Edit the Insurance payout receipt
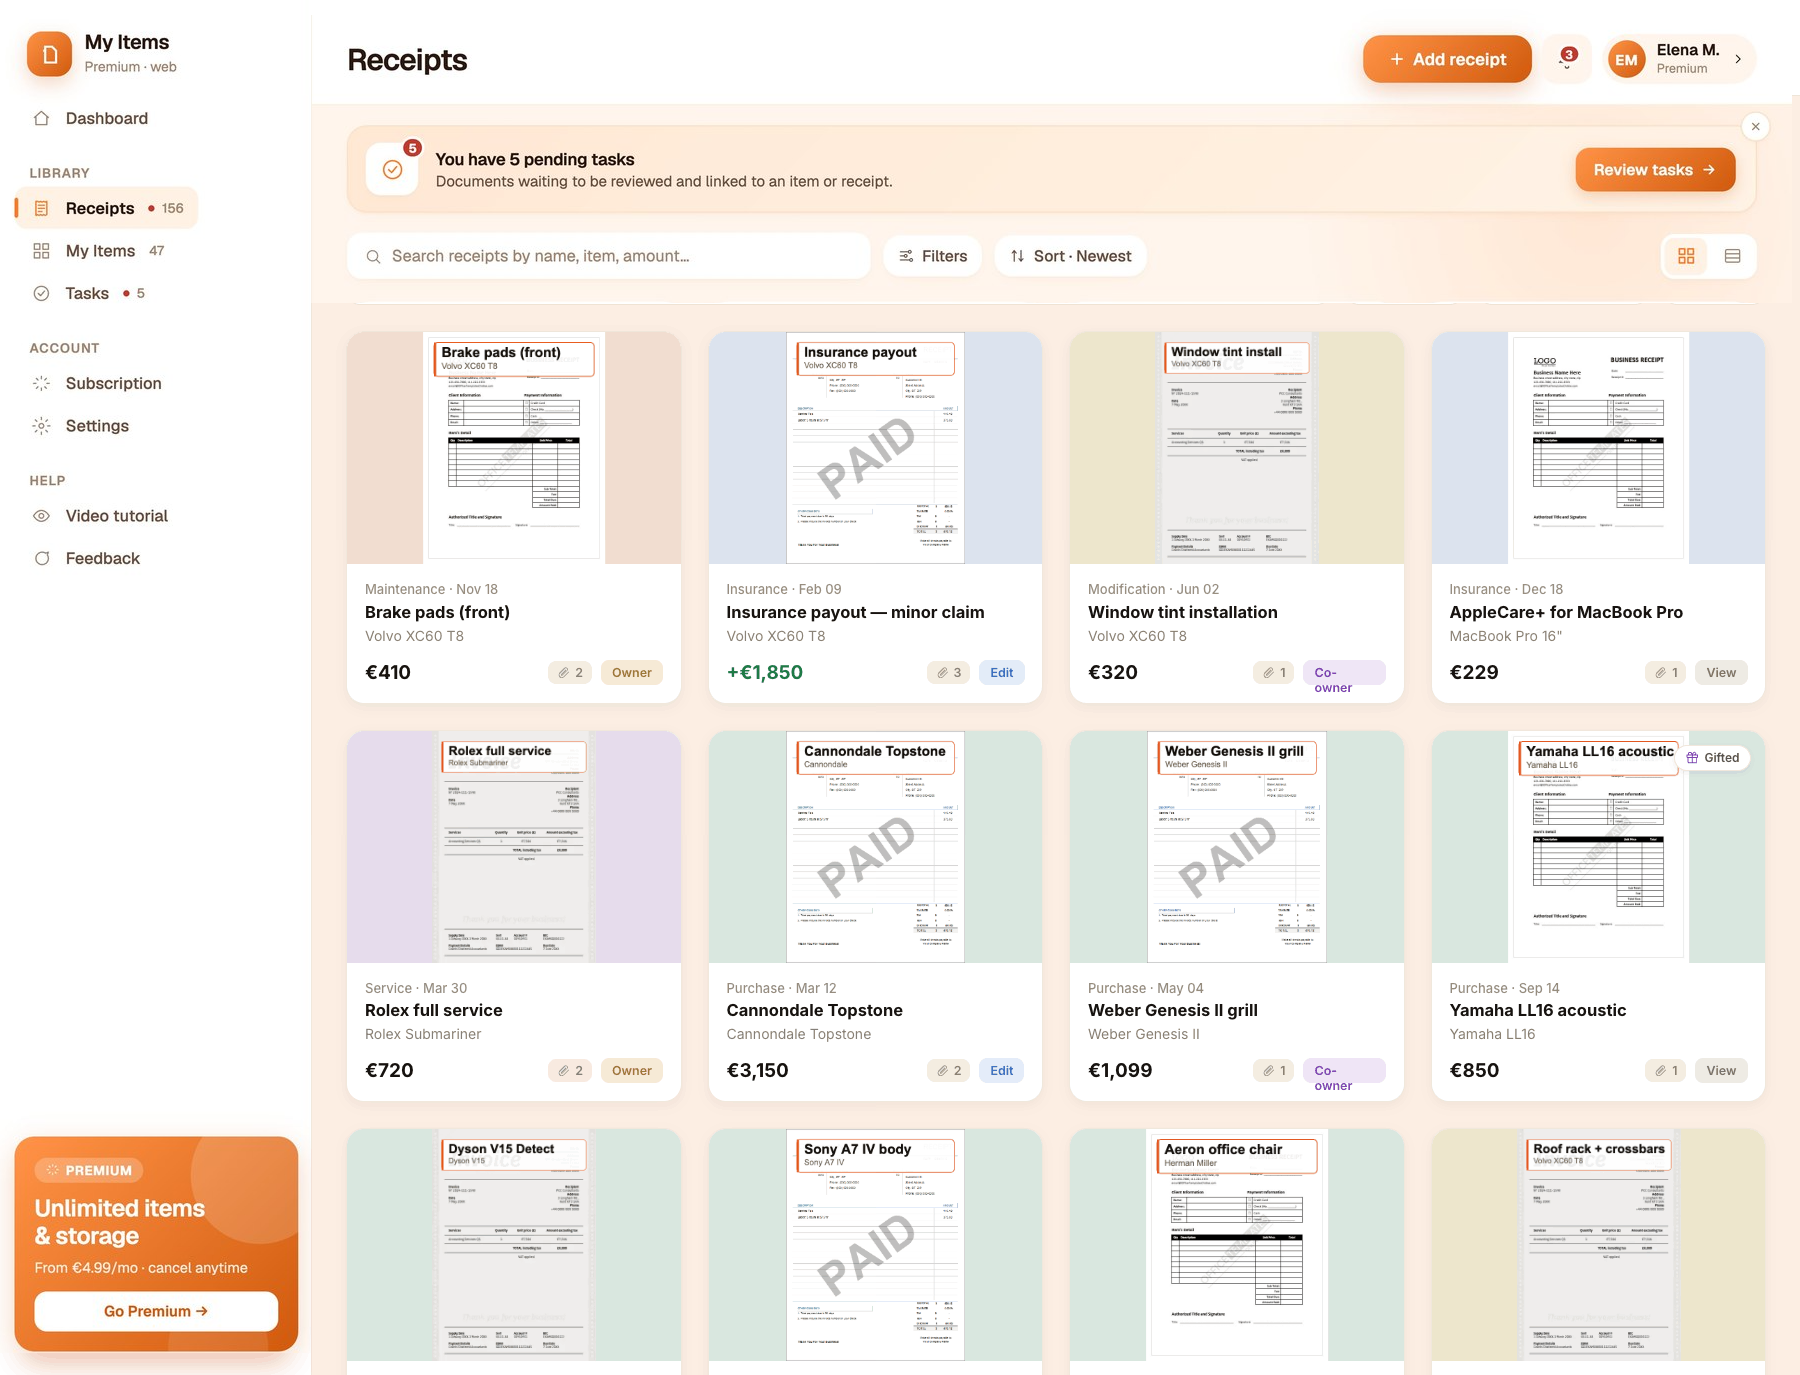 click(1001, 672)
